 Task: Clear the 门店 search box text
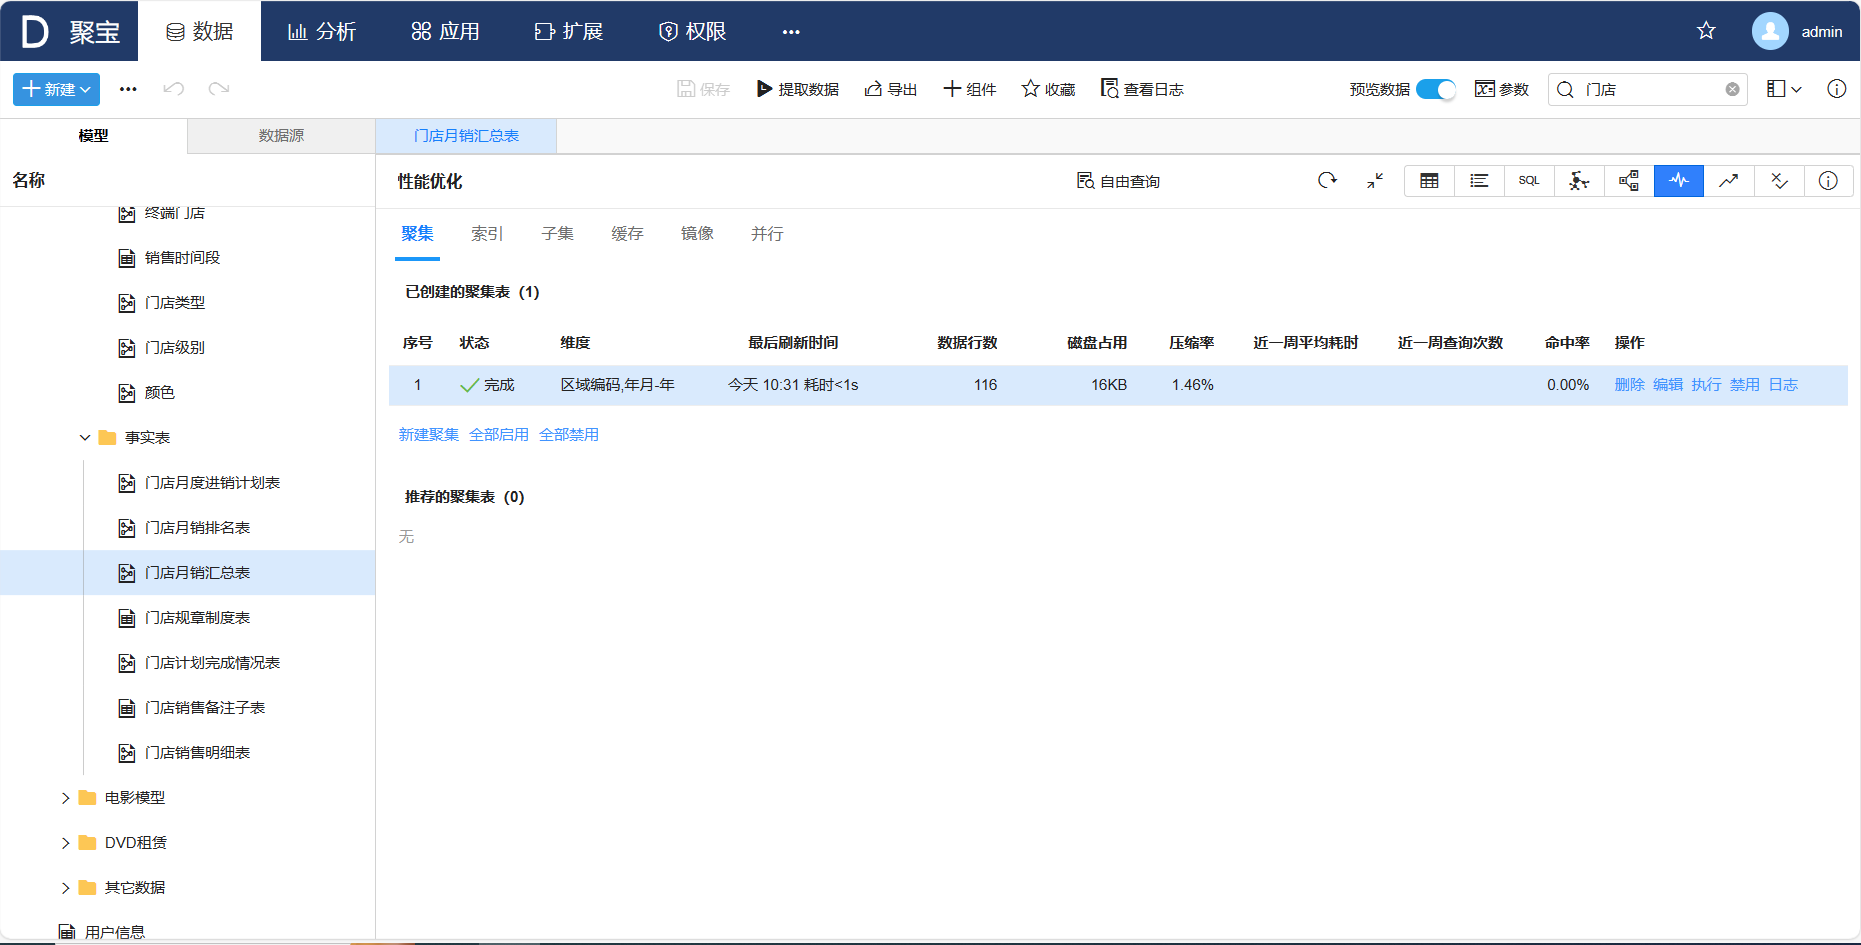[1732, 89]
